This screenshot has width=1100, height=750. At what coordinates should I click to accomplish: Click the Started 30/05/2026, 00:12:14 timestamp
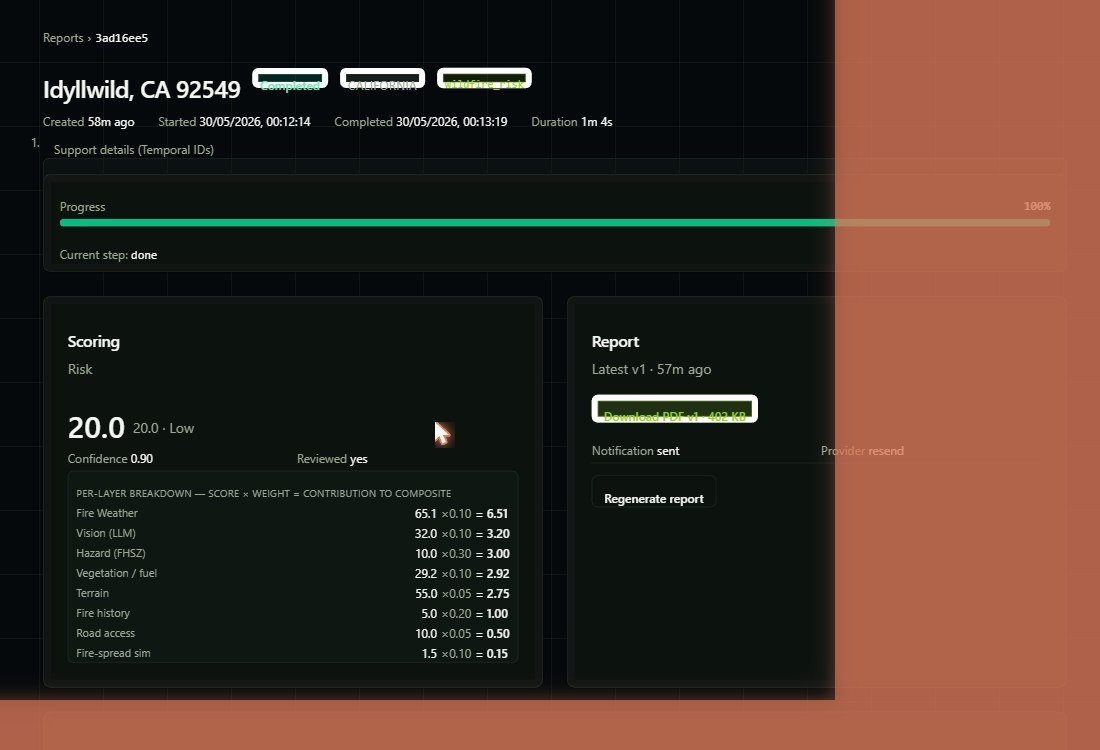tap(234, 122)
